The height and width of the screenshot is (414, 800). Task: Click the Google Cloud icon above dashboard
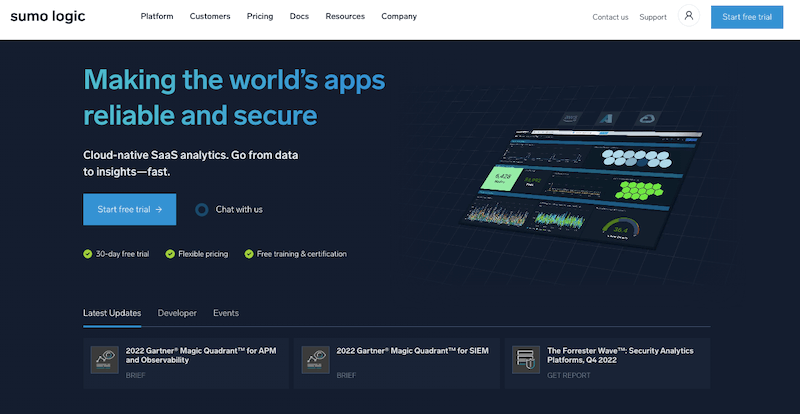tap(647, 118)
